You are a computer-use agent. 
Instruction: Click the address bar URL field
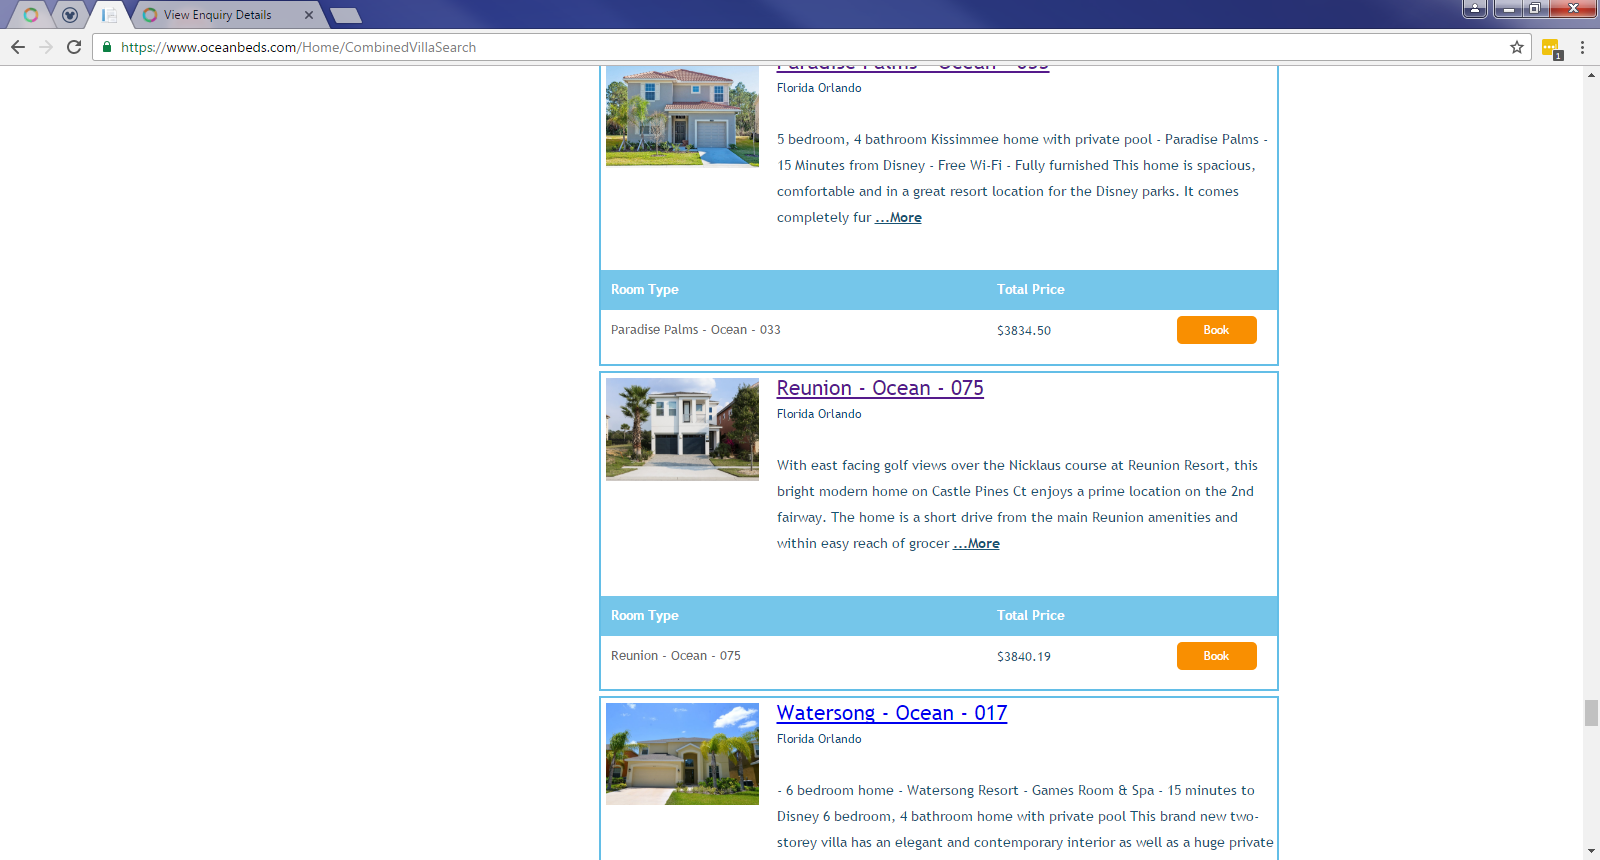810,47
